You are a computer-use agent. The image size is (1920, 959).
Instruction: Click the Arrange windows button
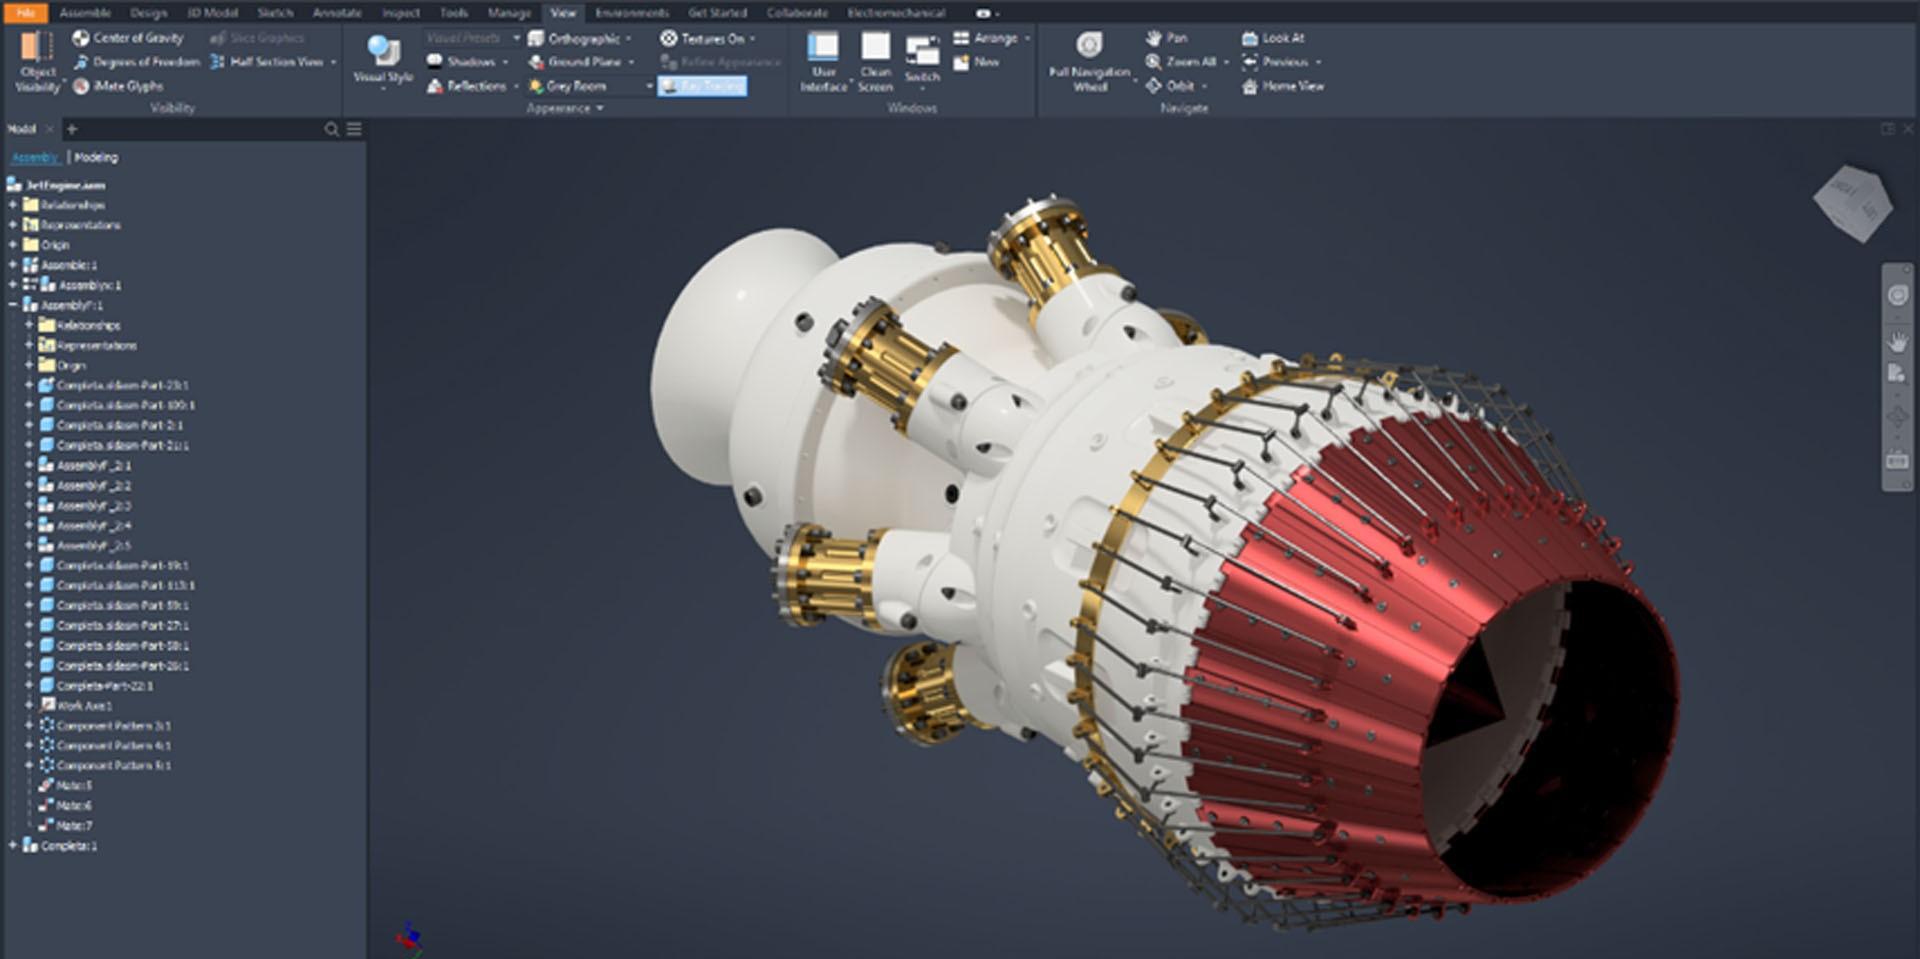coord(986,38)
